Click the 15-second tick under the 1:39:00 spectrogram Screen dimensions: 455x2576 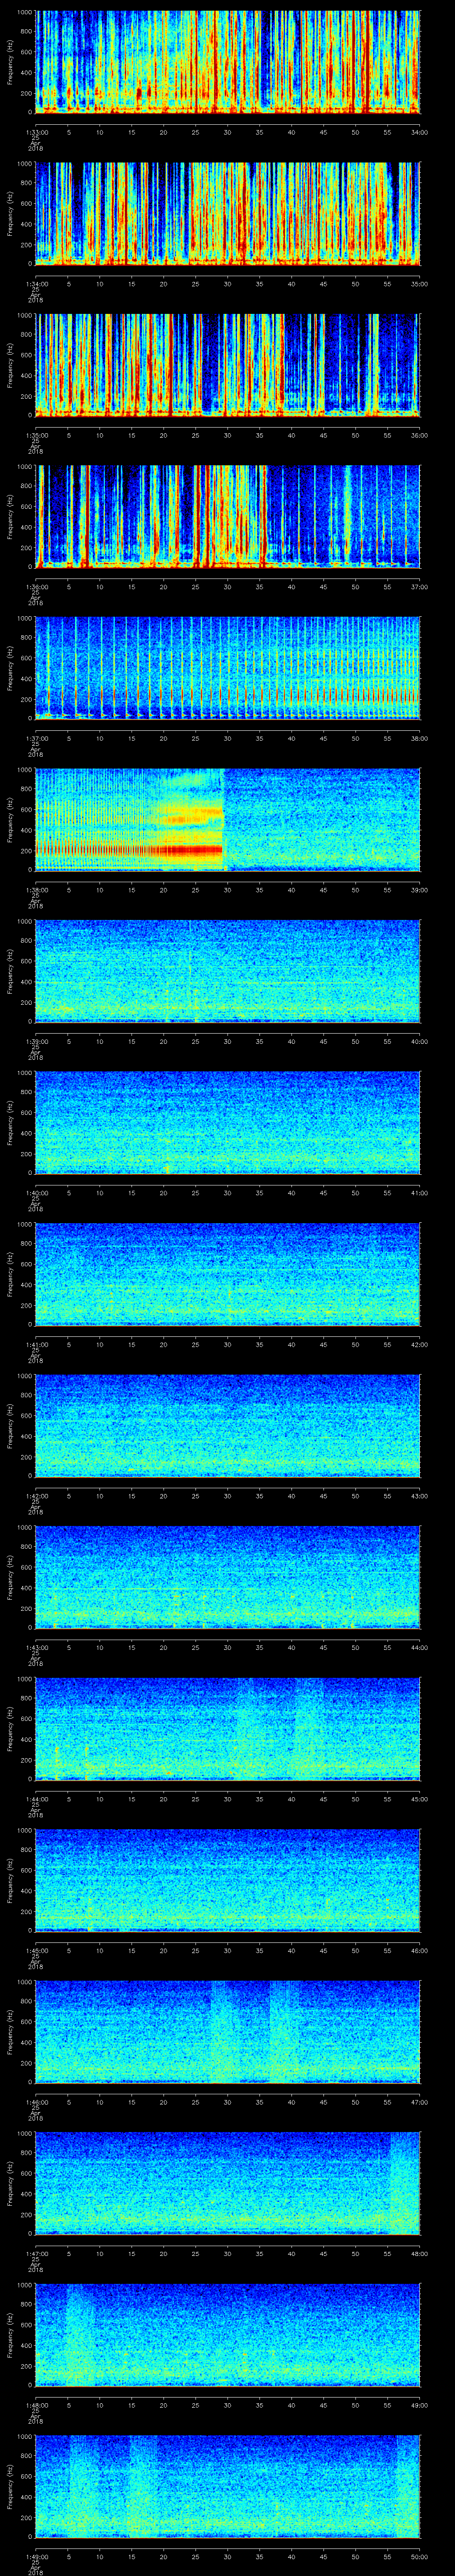point(131,1041)
